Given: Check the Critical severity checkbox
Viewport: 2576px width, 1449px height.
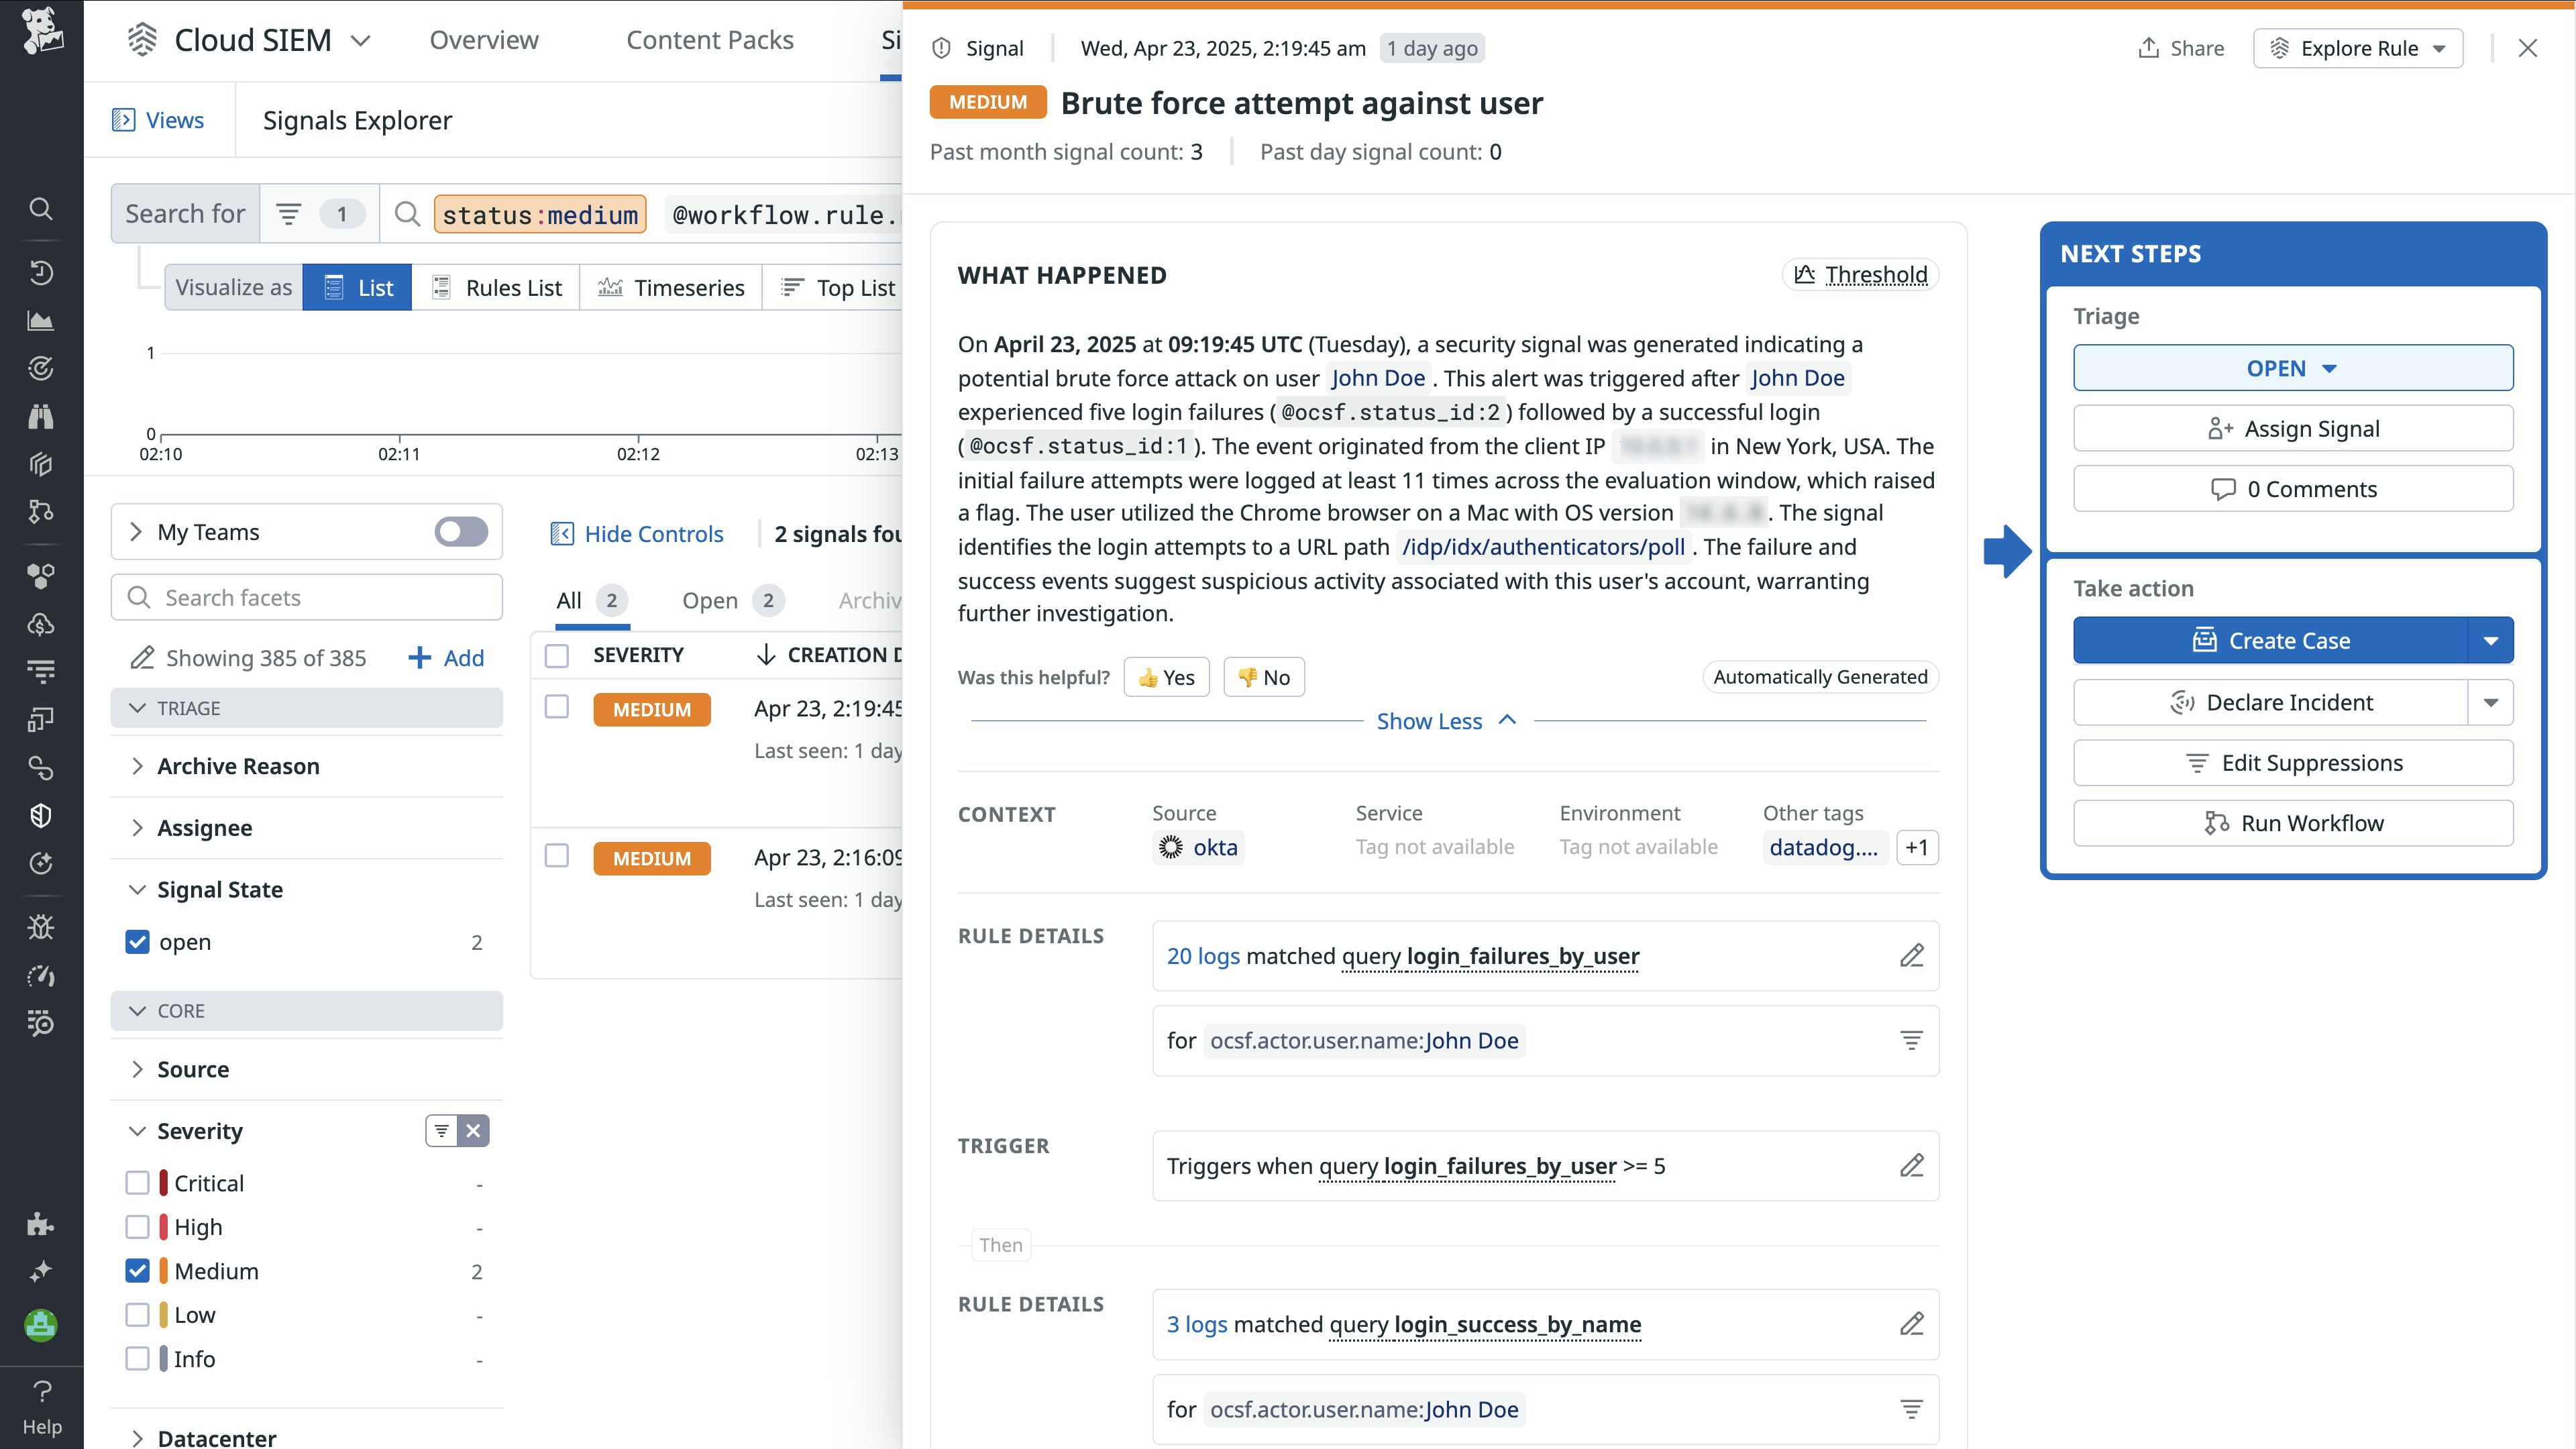Looking at the screenshot, I should 137,1183.
